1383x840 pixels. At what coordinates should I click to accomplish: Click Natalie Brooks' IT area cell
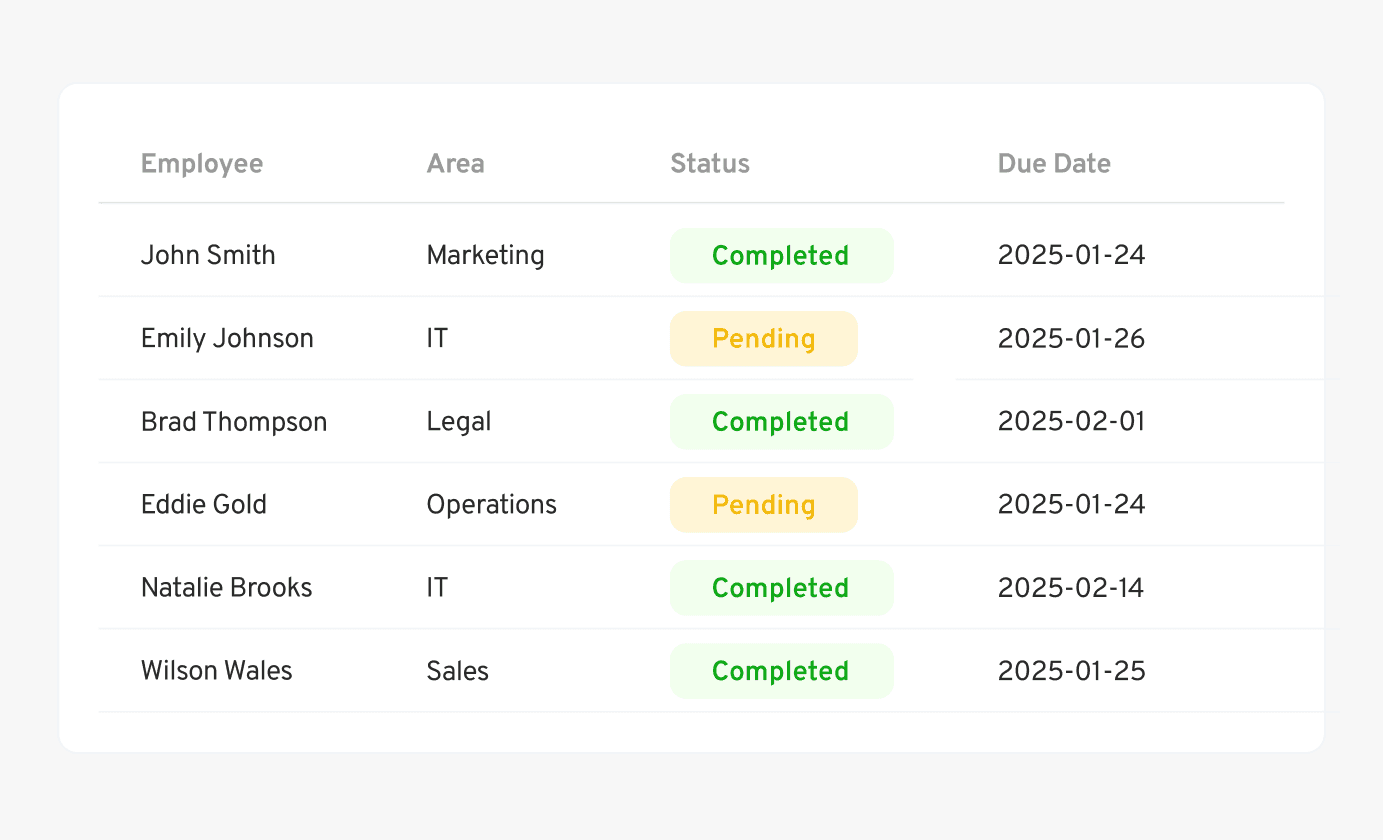pyautogui.click(x=437, y=588)
